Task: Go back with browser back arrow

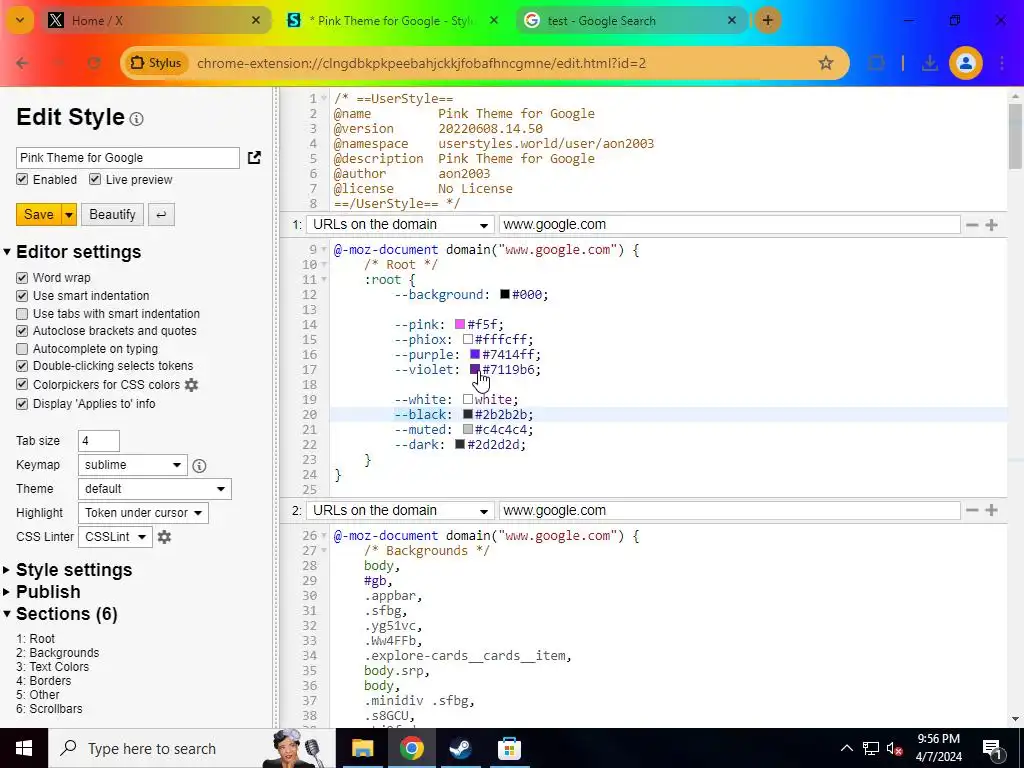Action: tap(22, 63)
